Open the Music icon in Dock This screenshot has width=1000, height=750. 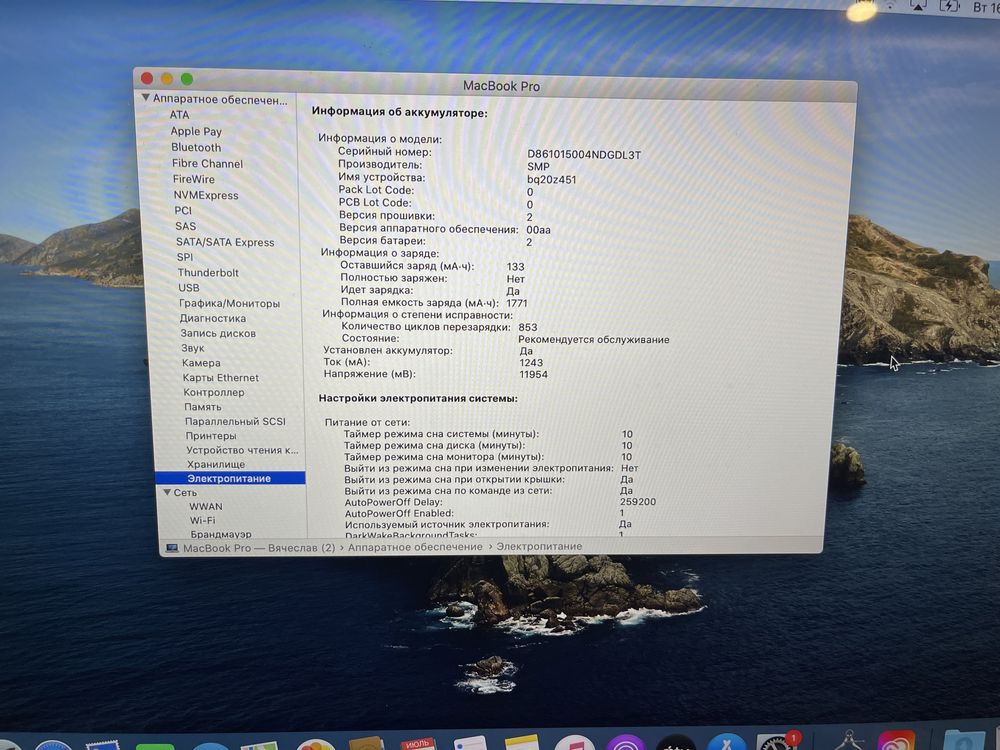tap(575, 744)
